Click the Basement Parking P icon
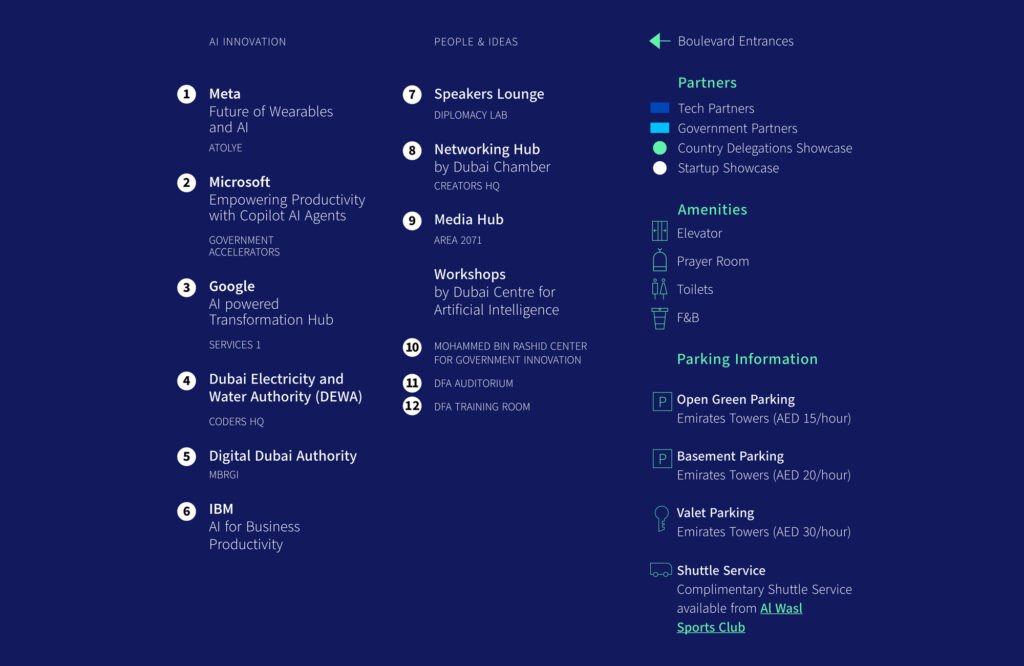The height and width of the screenshot is (666, 1024). pyautogui.click(x=662, y=458)
